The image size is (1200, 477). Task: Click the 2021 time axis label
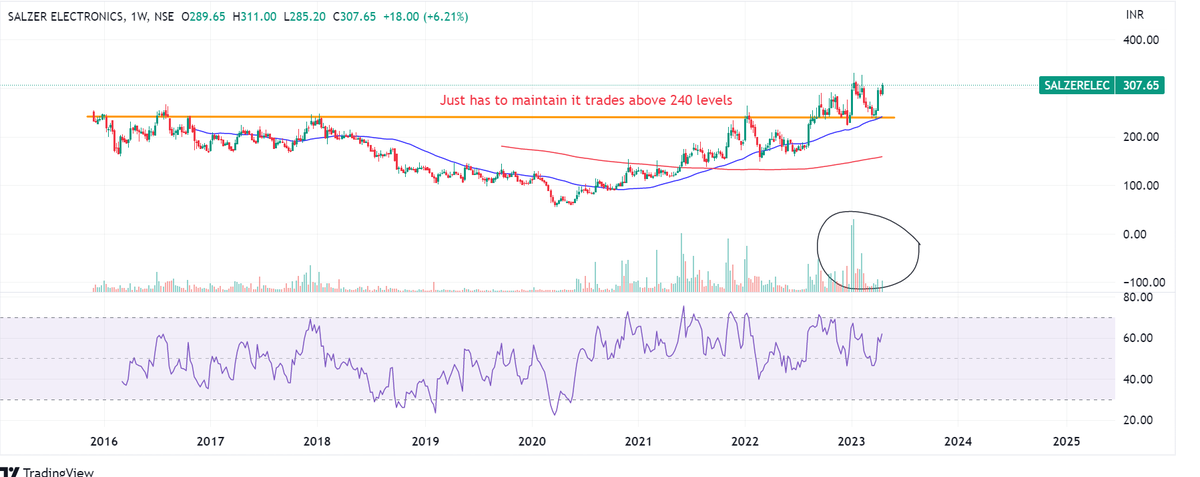click(638, 441)
